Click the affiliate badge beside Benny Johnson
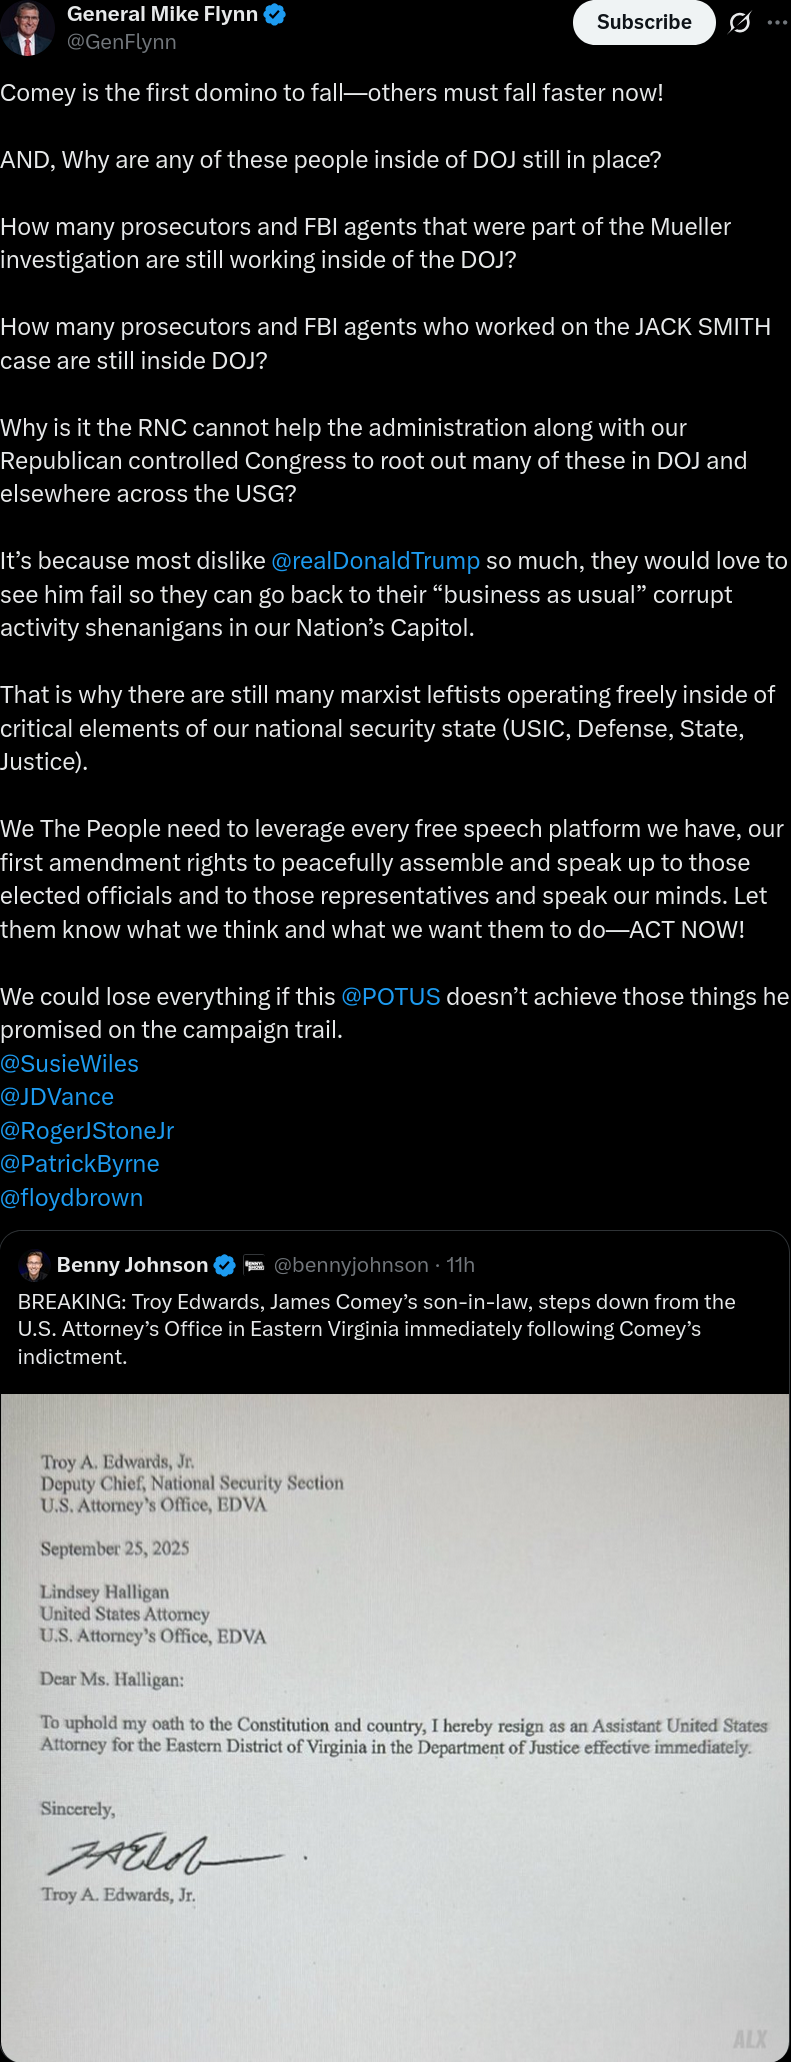The image size is (791, 2063). 254,1265
